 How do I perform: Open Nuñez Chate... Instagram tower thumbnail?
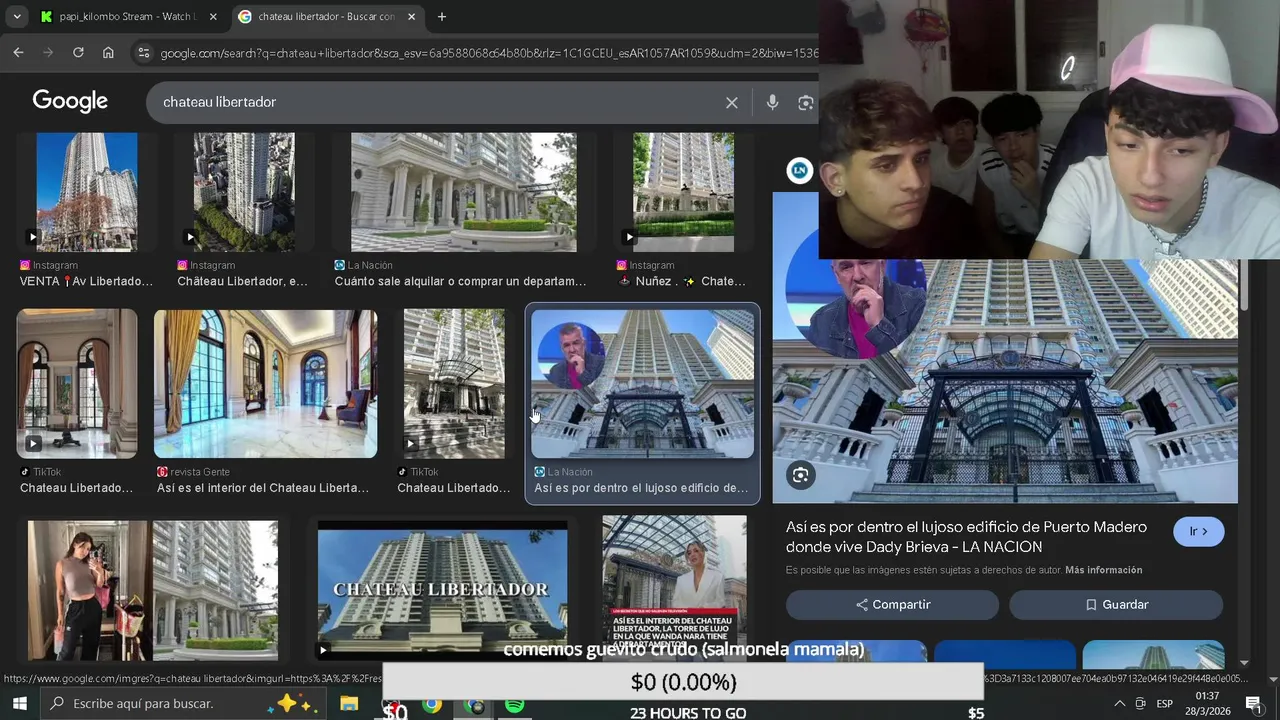pos(683,192)
